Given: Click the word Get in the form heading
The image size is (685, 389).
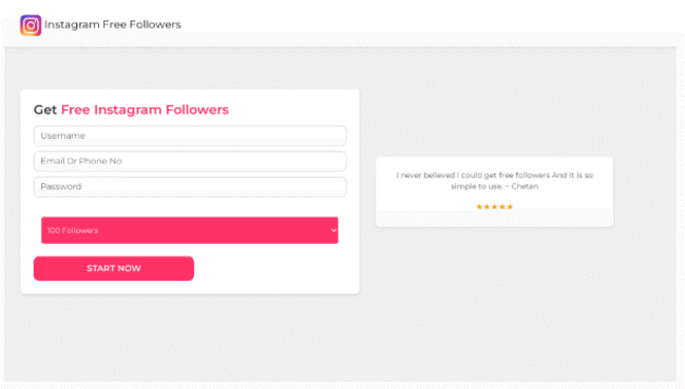Looking at the screenshot, I should [x=45, y=110].
